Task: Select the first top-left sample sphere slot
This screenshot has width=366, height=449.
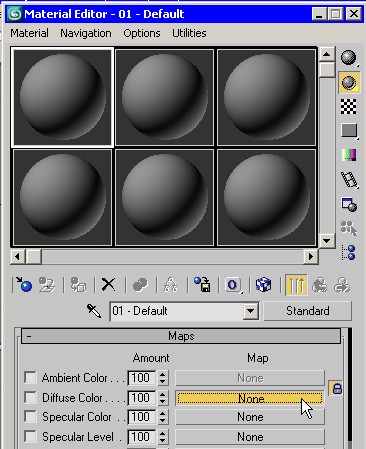Action: pos(62,97)
